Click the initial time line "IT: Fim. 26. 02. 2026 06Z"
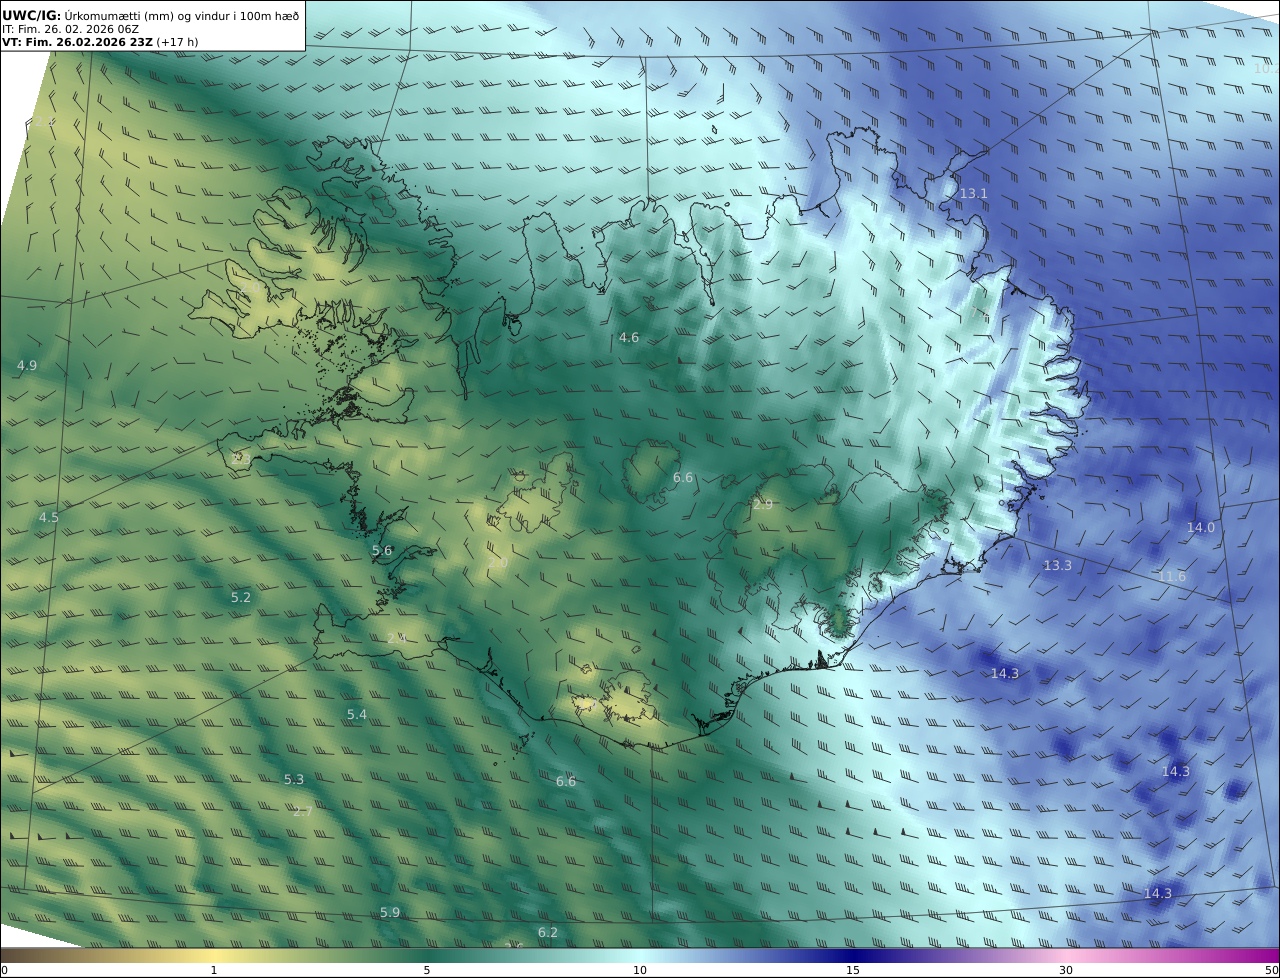1280x978 pixels. [71, 29]
